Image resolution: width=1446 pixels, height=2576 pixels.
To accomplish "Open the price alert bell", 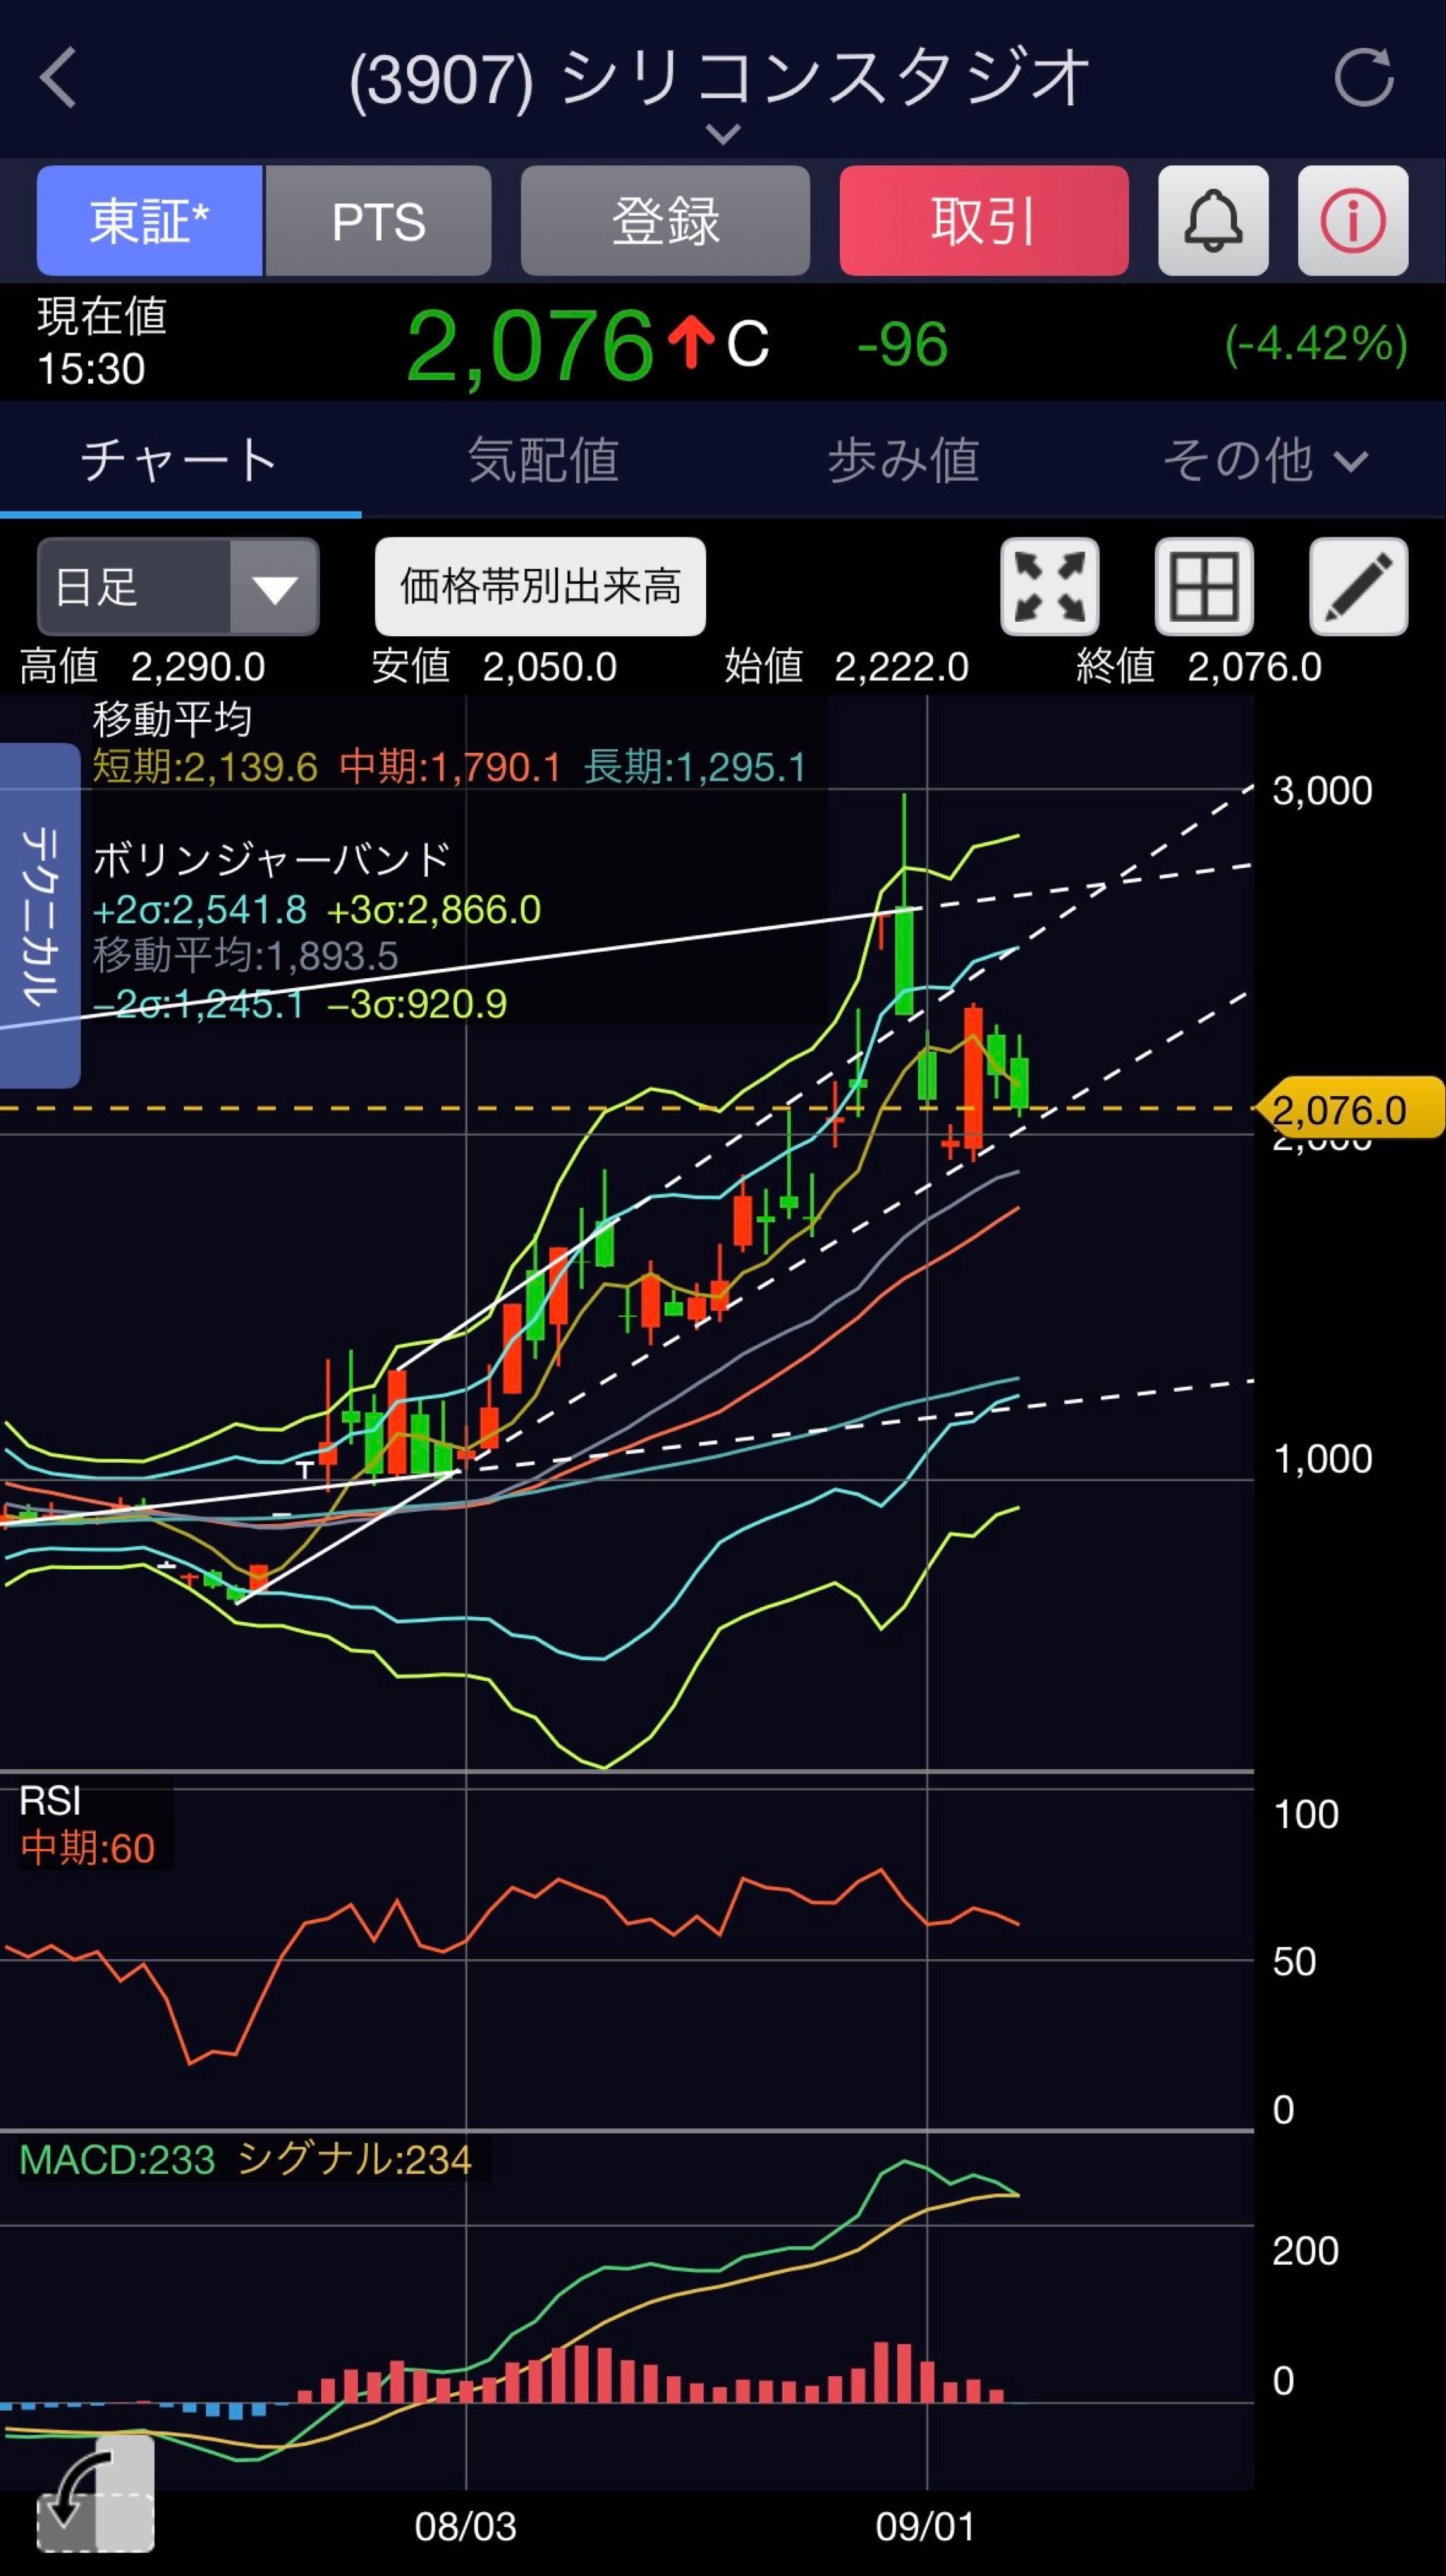I will [x=1213, y=220].
